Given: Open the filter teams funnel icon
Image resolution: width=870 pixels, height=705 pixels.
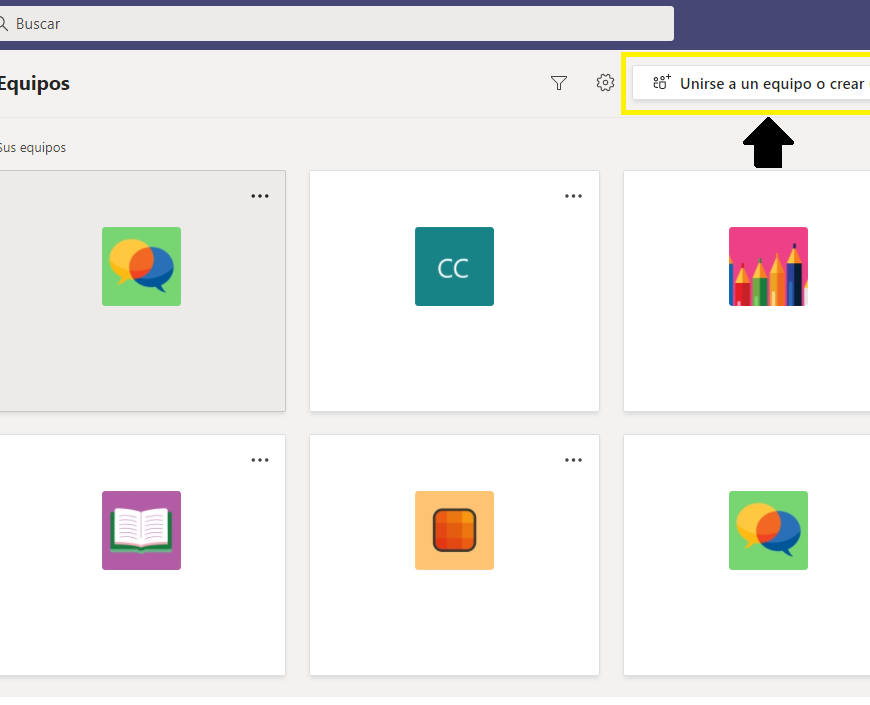Looking at the screenshot, I should (x=559, y=83).
